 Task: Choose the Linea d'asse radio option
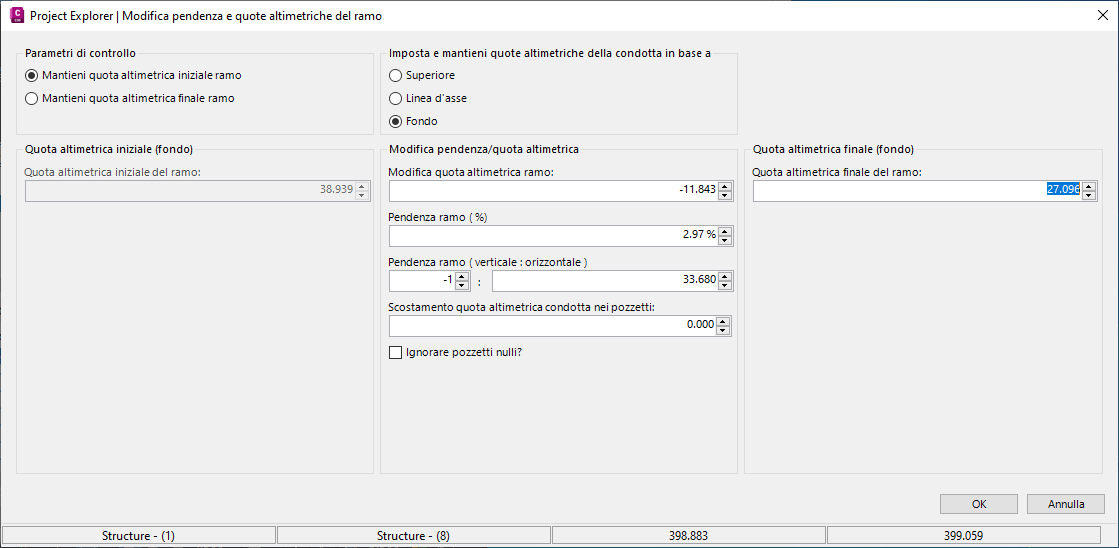(396, 98)
